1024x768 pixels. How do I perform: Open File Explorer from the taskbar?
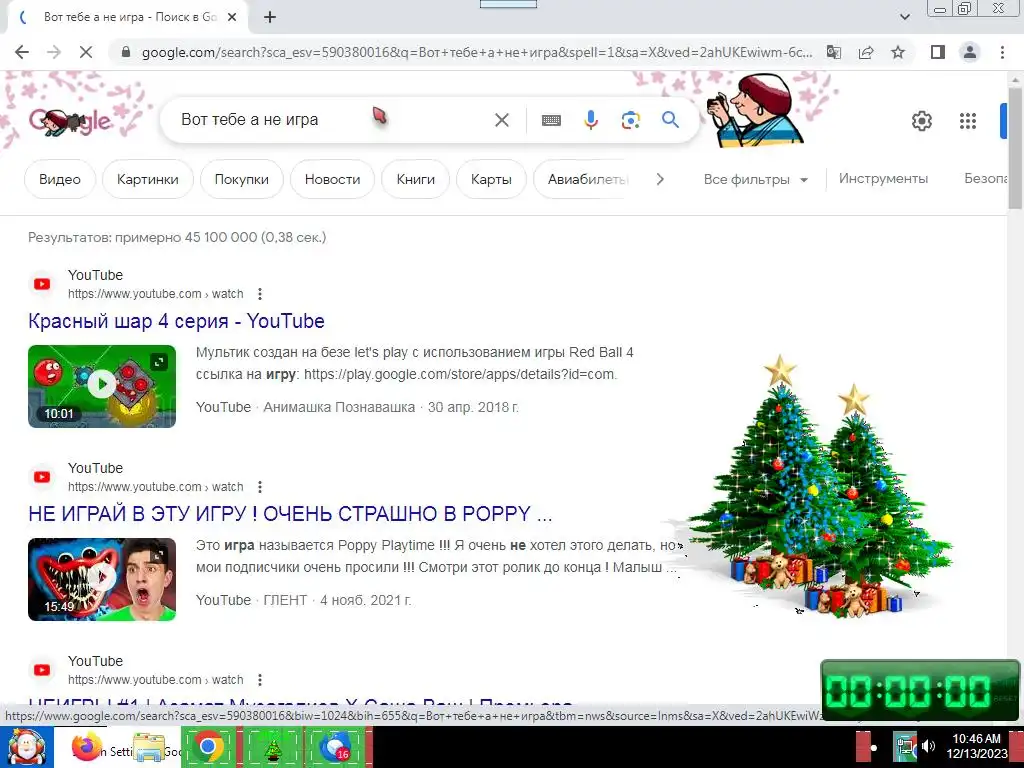149,748
